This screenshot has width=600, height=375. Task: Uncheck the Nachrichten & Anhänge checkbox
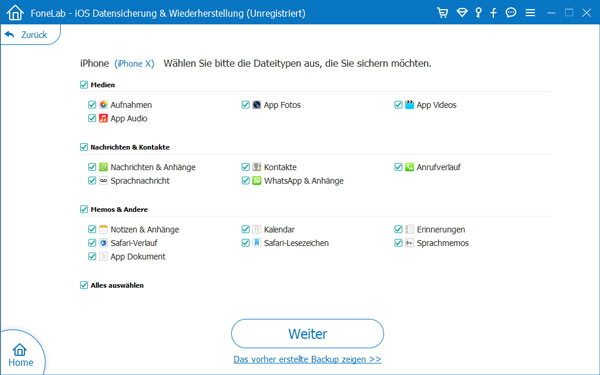pos(92,167)
